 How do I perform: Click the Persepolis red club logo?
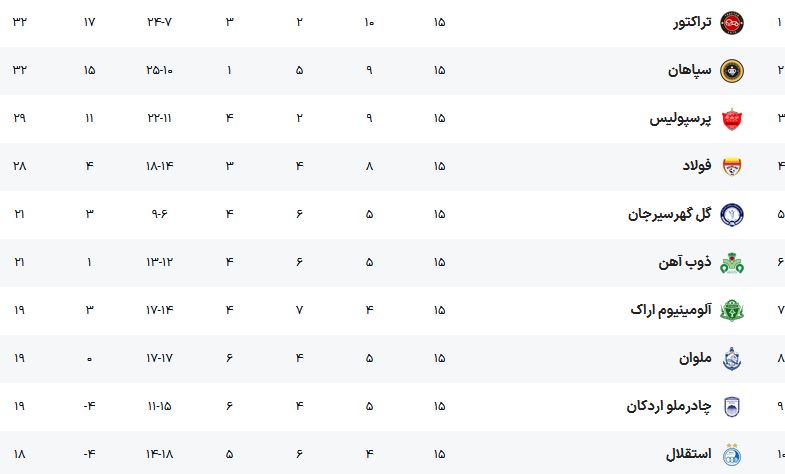point(731,119)
